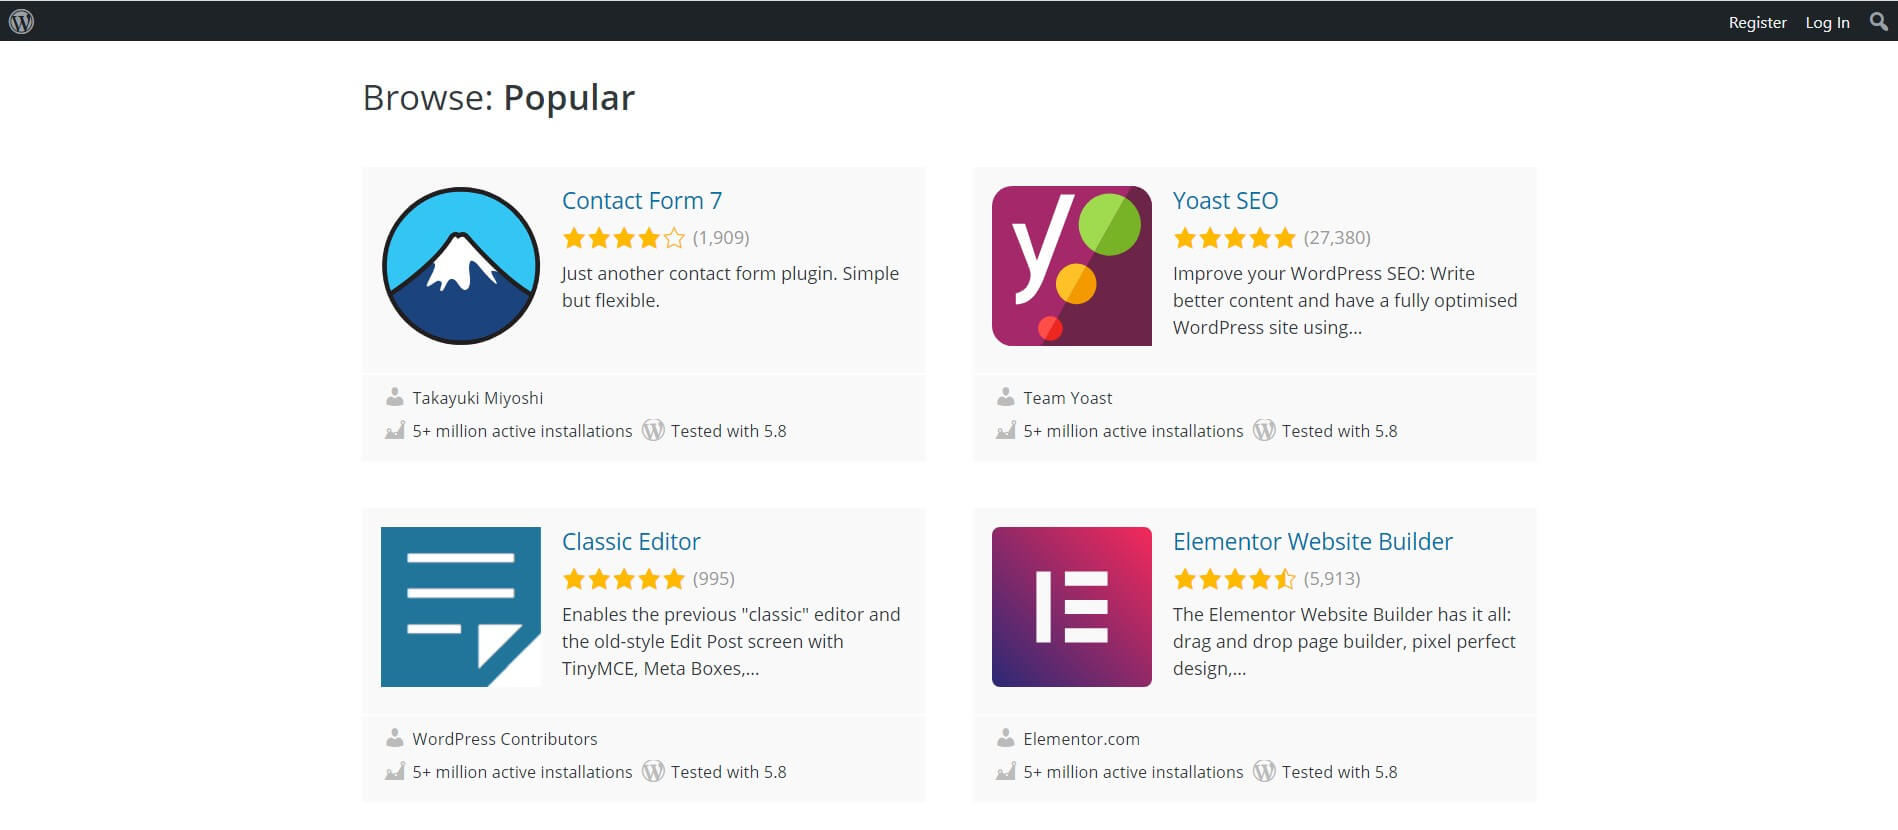Click the WordPress logo in top bar
Screen dimensions: 1898x830
pos(21,21)
